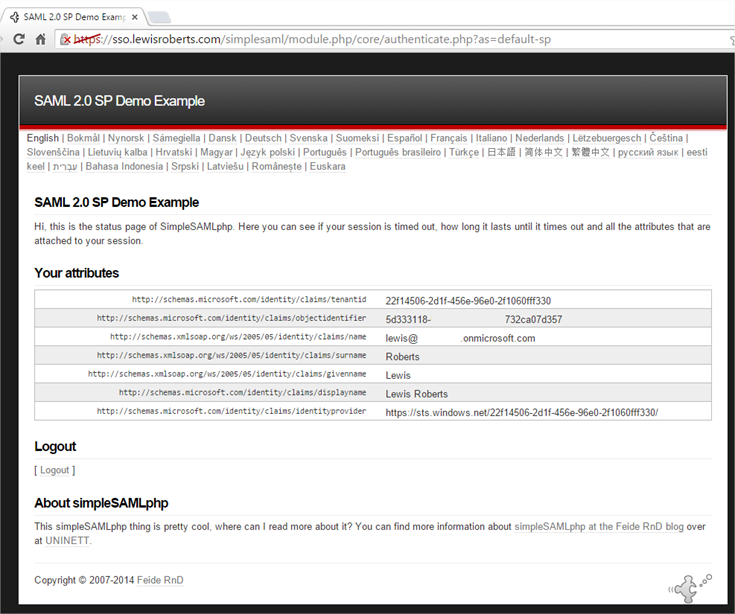Switch language to Français
This screenshot has height=614, width=735.
[x=449, y=138]
